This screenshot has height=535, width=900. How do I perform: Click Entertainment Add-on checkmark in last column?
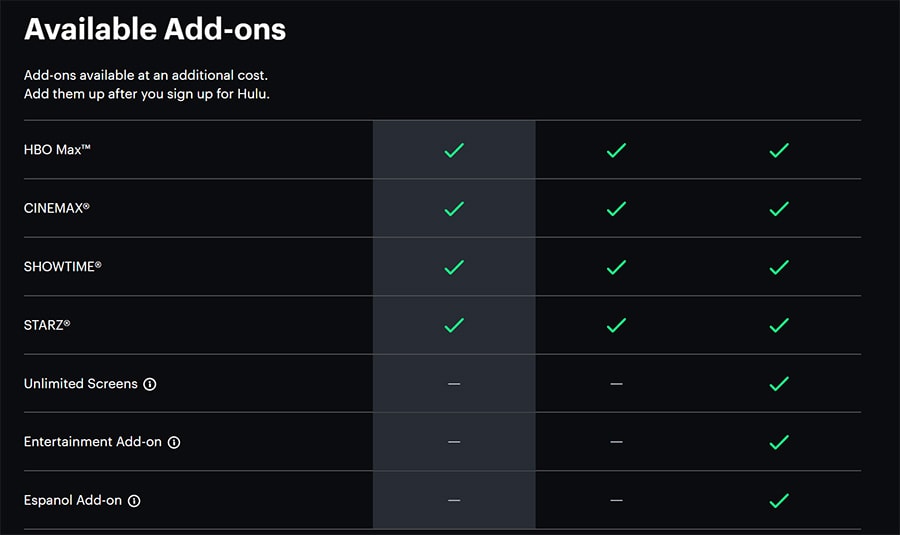(779, 442)
